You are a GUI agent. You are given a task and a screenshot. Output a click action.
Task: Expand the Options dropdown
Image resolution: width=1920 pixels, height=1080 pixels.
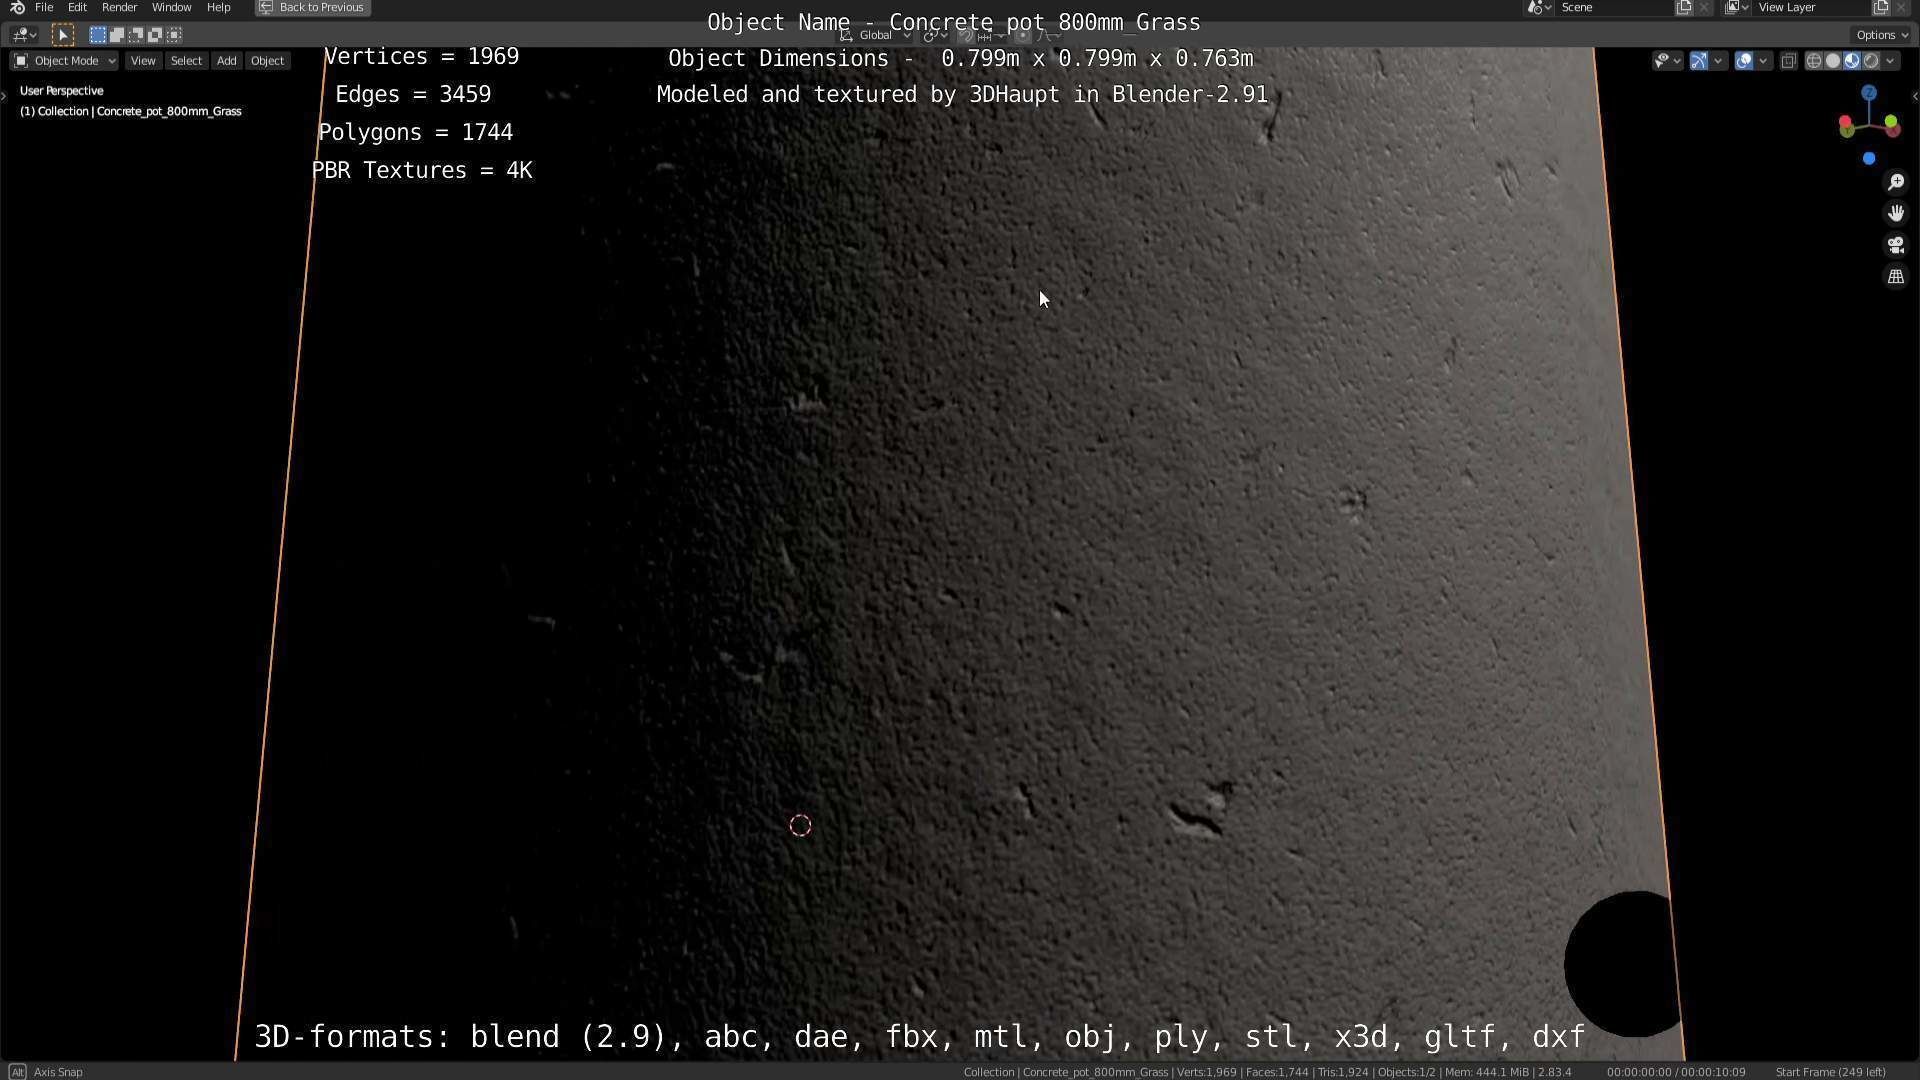pyautogui.click(x=1881, y=35)
